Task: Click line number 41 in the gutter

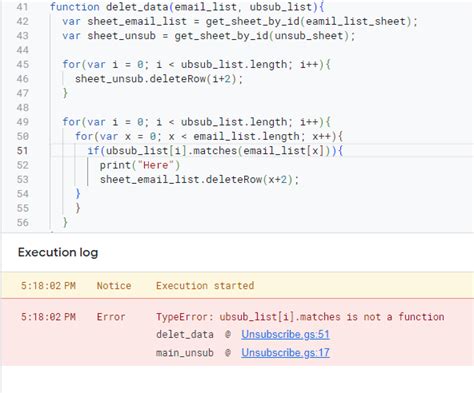Action: click(22, 7)
